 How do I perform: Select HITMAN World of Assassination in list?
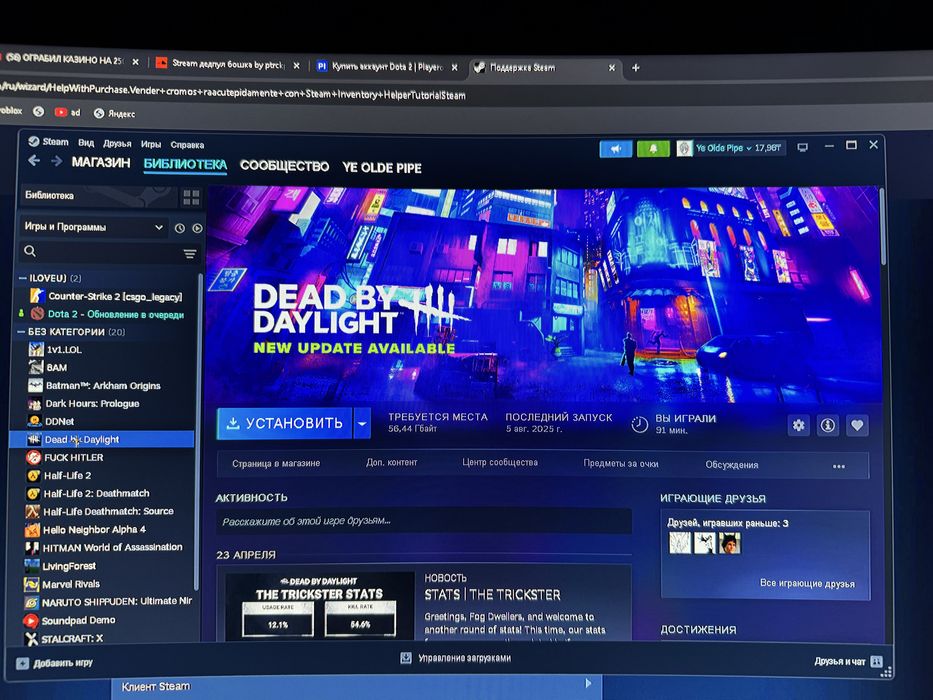112,547
